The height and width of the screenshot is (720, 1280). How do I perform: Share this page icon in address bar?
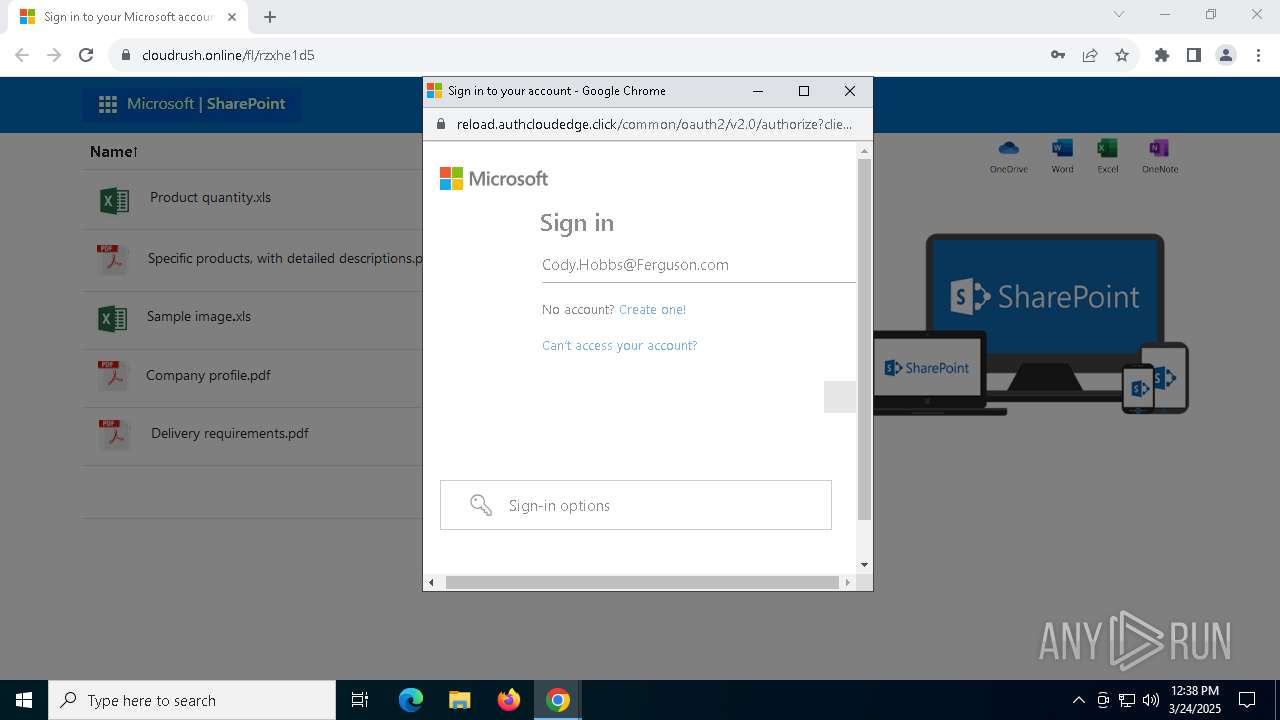click(1090, 55)
